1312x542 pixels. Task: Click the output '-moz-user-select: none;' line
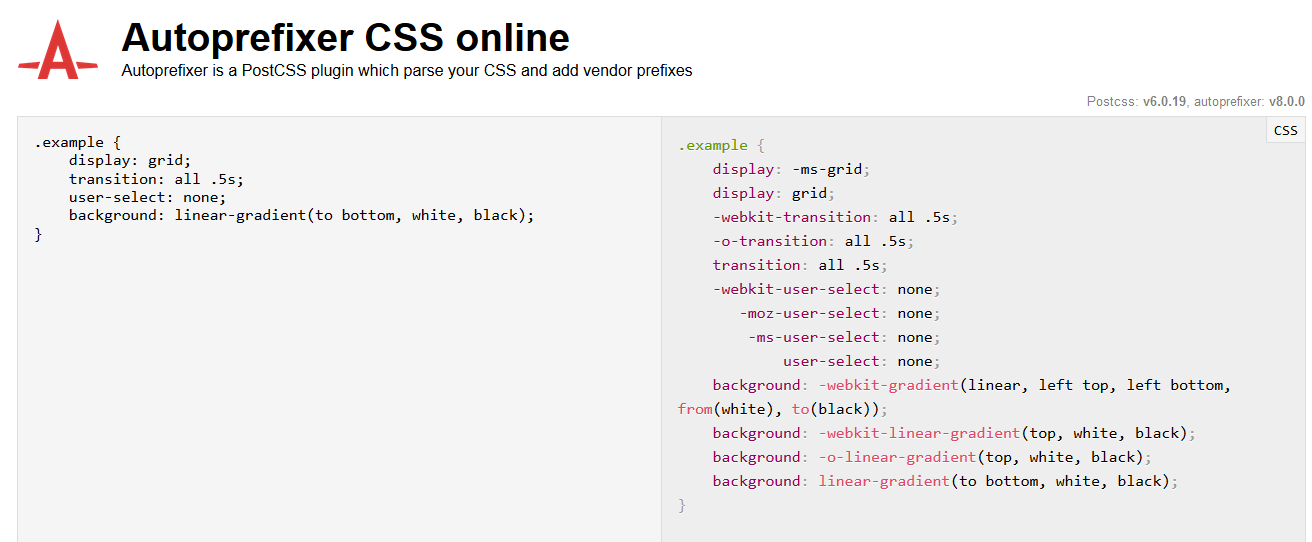840,313
